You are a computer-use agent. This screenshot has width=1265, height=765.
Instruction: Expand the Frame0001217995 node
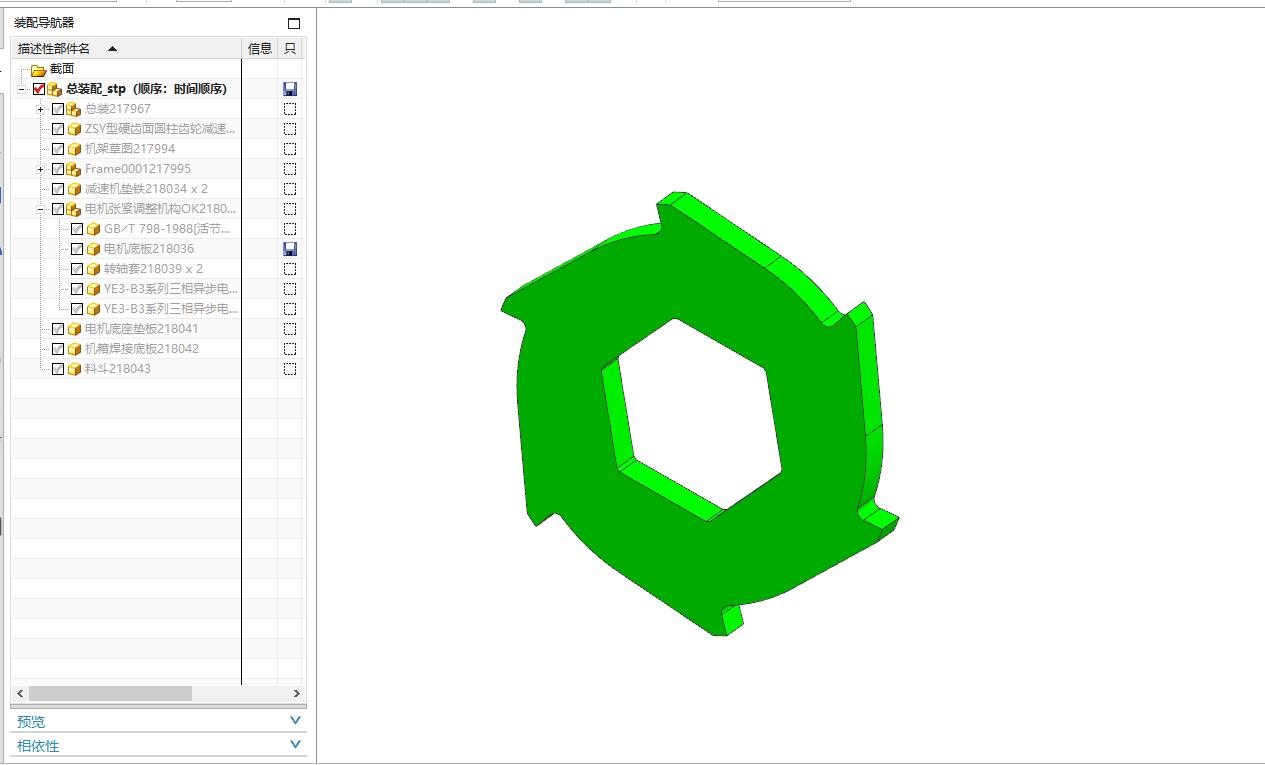[41, 169]
